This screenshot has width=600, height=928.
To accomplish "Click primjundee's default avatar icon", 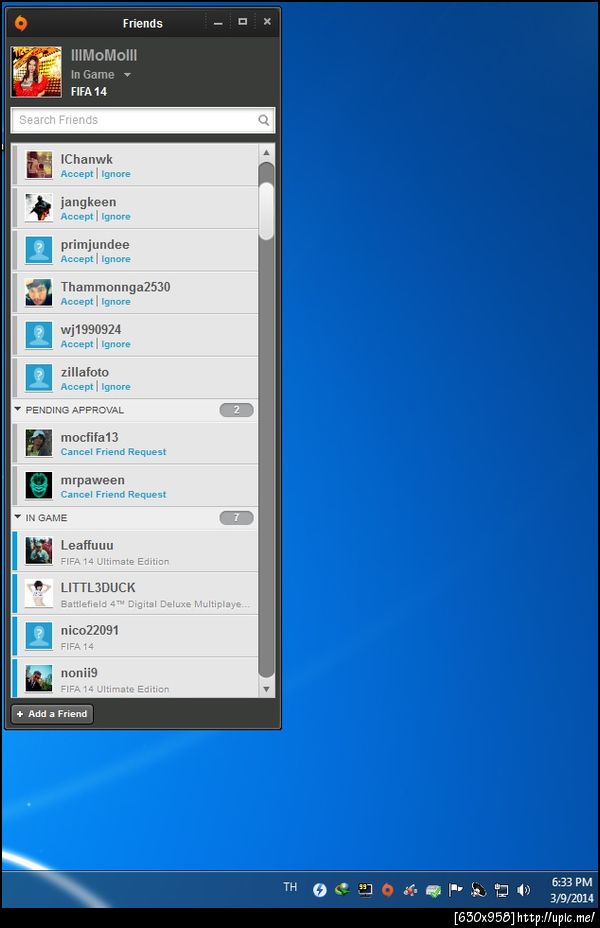I will tap(38, 250).
